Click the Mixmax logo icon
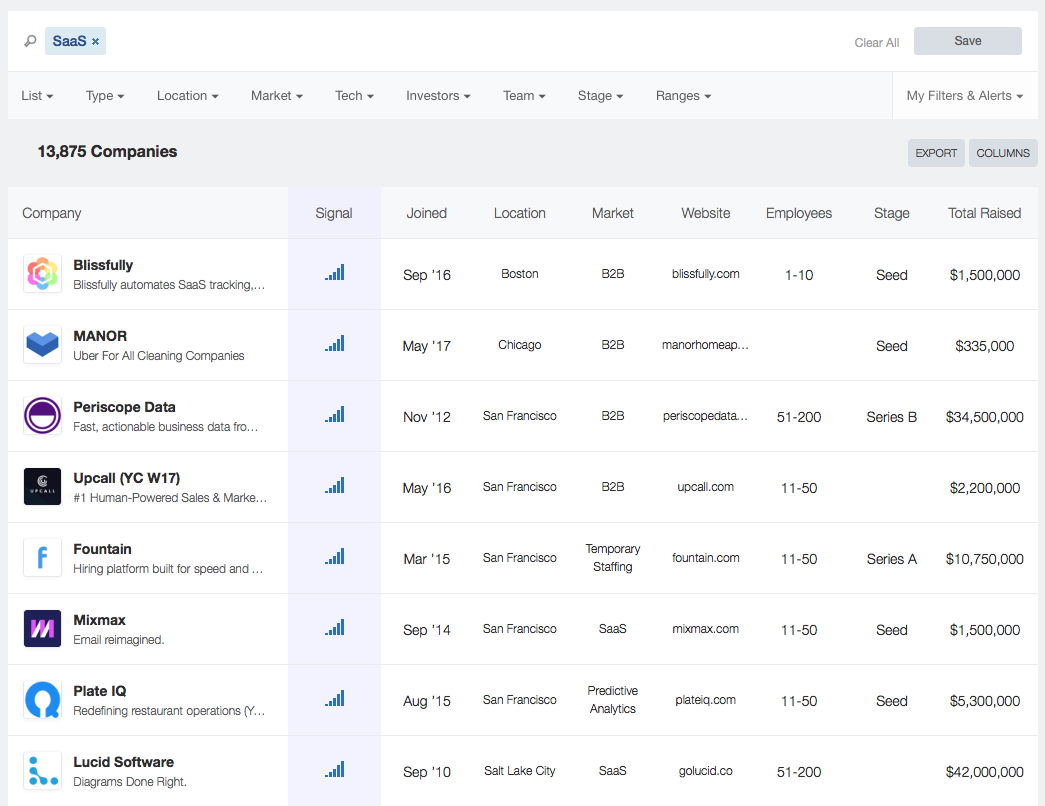 point(42,629)
